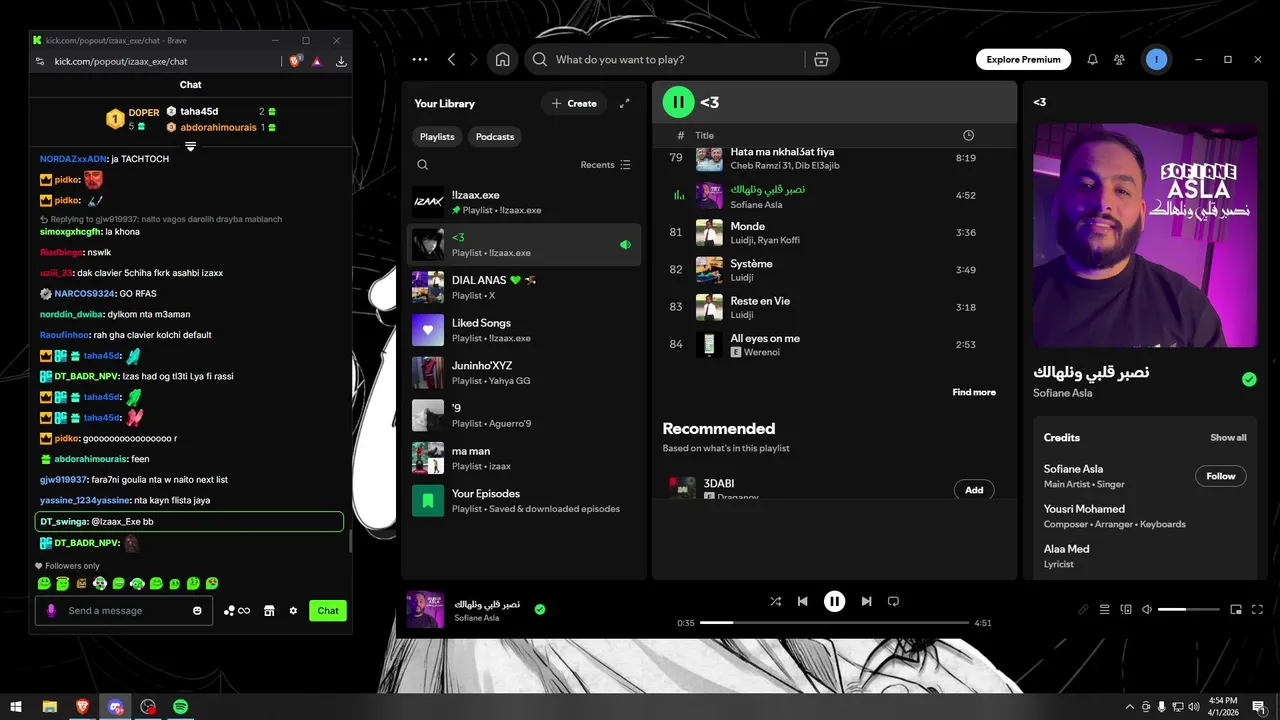Open the Recents sort dropdown

coord(605,165)
